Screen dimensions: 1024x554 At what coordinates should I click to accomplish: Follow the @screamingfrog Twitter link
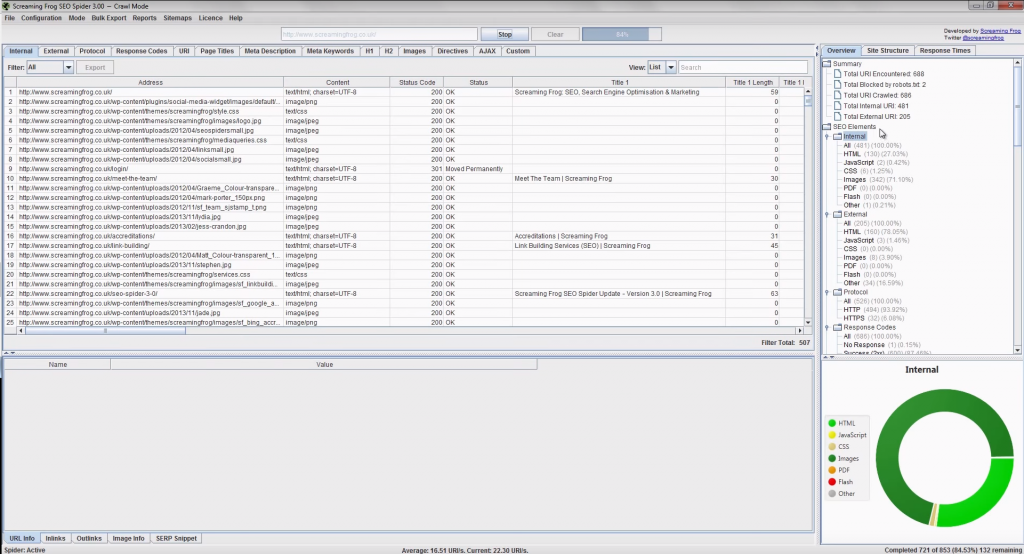pyautogui.click(x=983, y=38)
